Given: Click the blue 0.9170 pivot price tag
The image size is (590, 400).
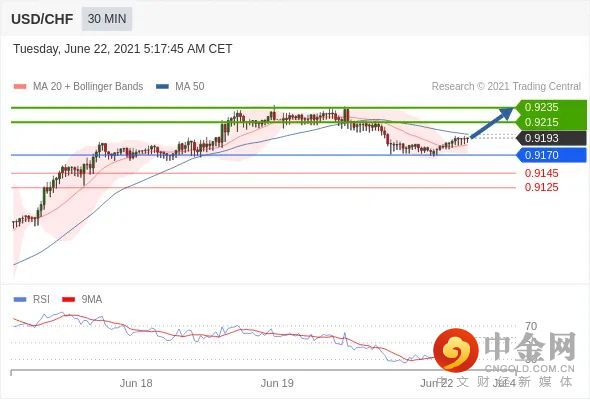Looking at the screenshot, I should pos(551,155).
